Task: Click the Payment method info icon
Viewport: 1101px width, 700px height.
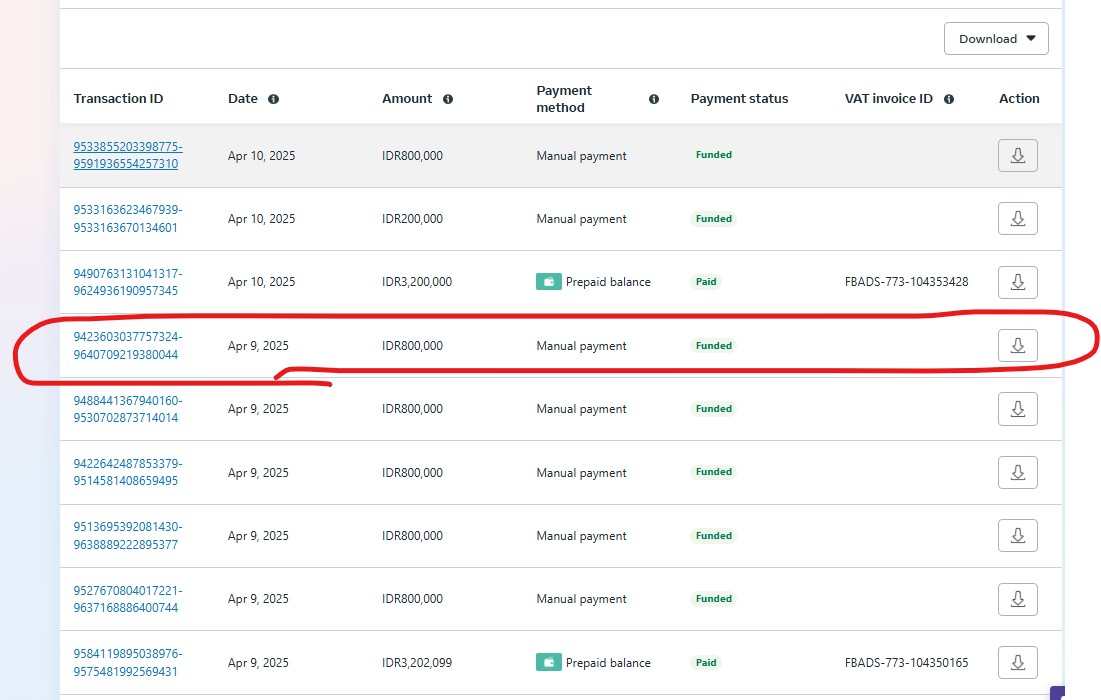Action: point(654,99)
